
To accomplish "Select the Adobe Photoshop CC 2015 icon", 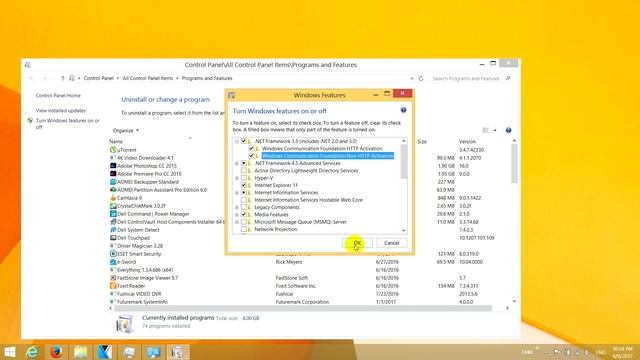I will pos(113,166).
